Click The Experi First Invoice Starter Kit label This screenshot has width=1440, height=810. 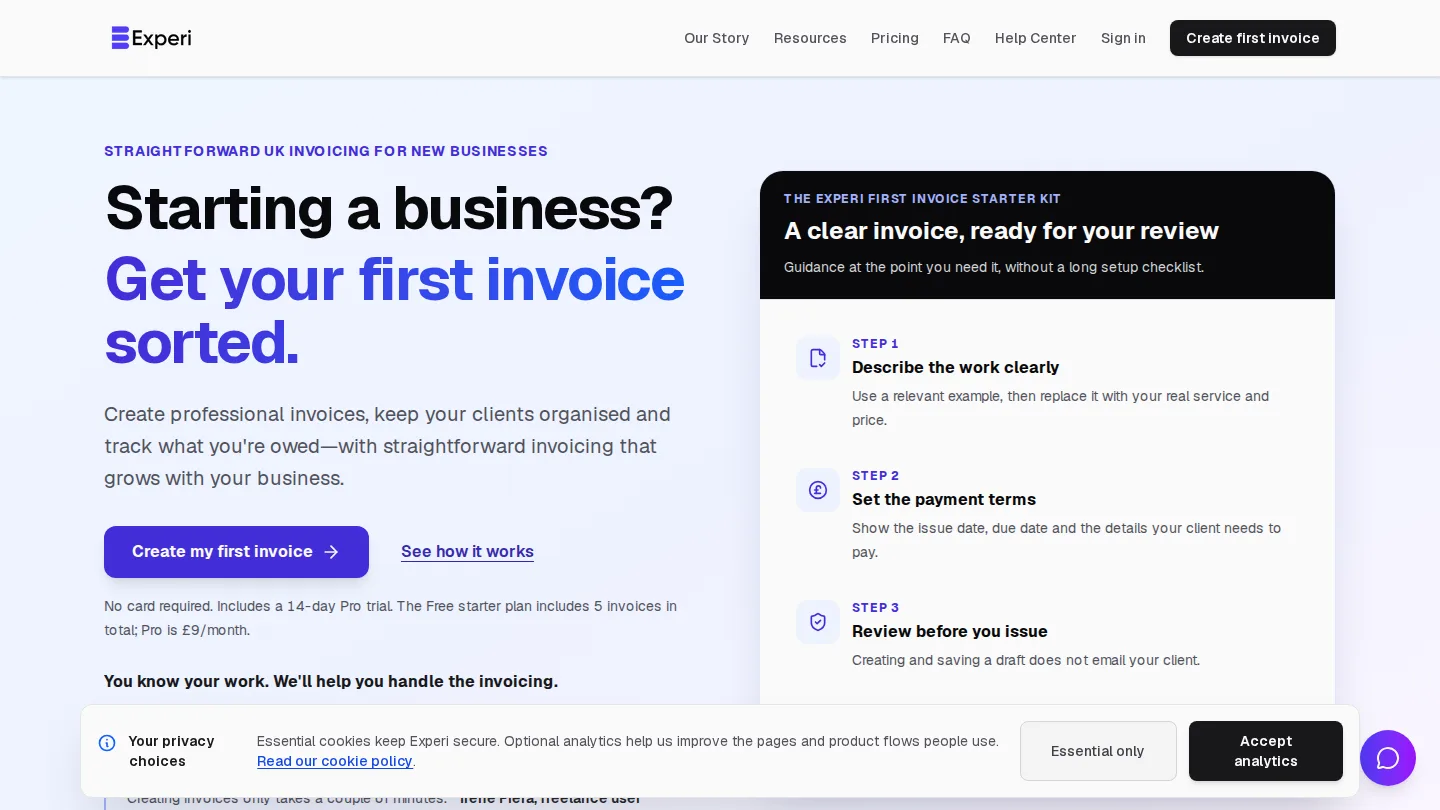point(922,199)
